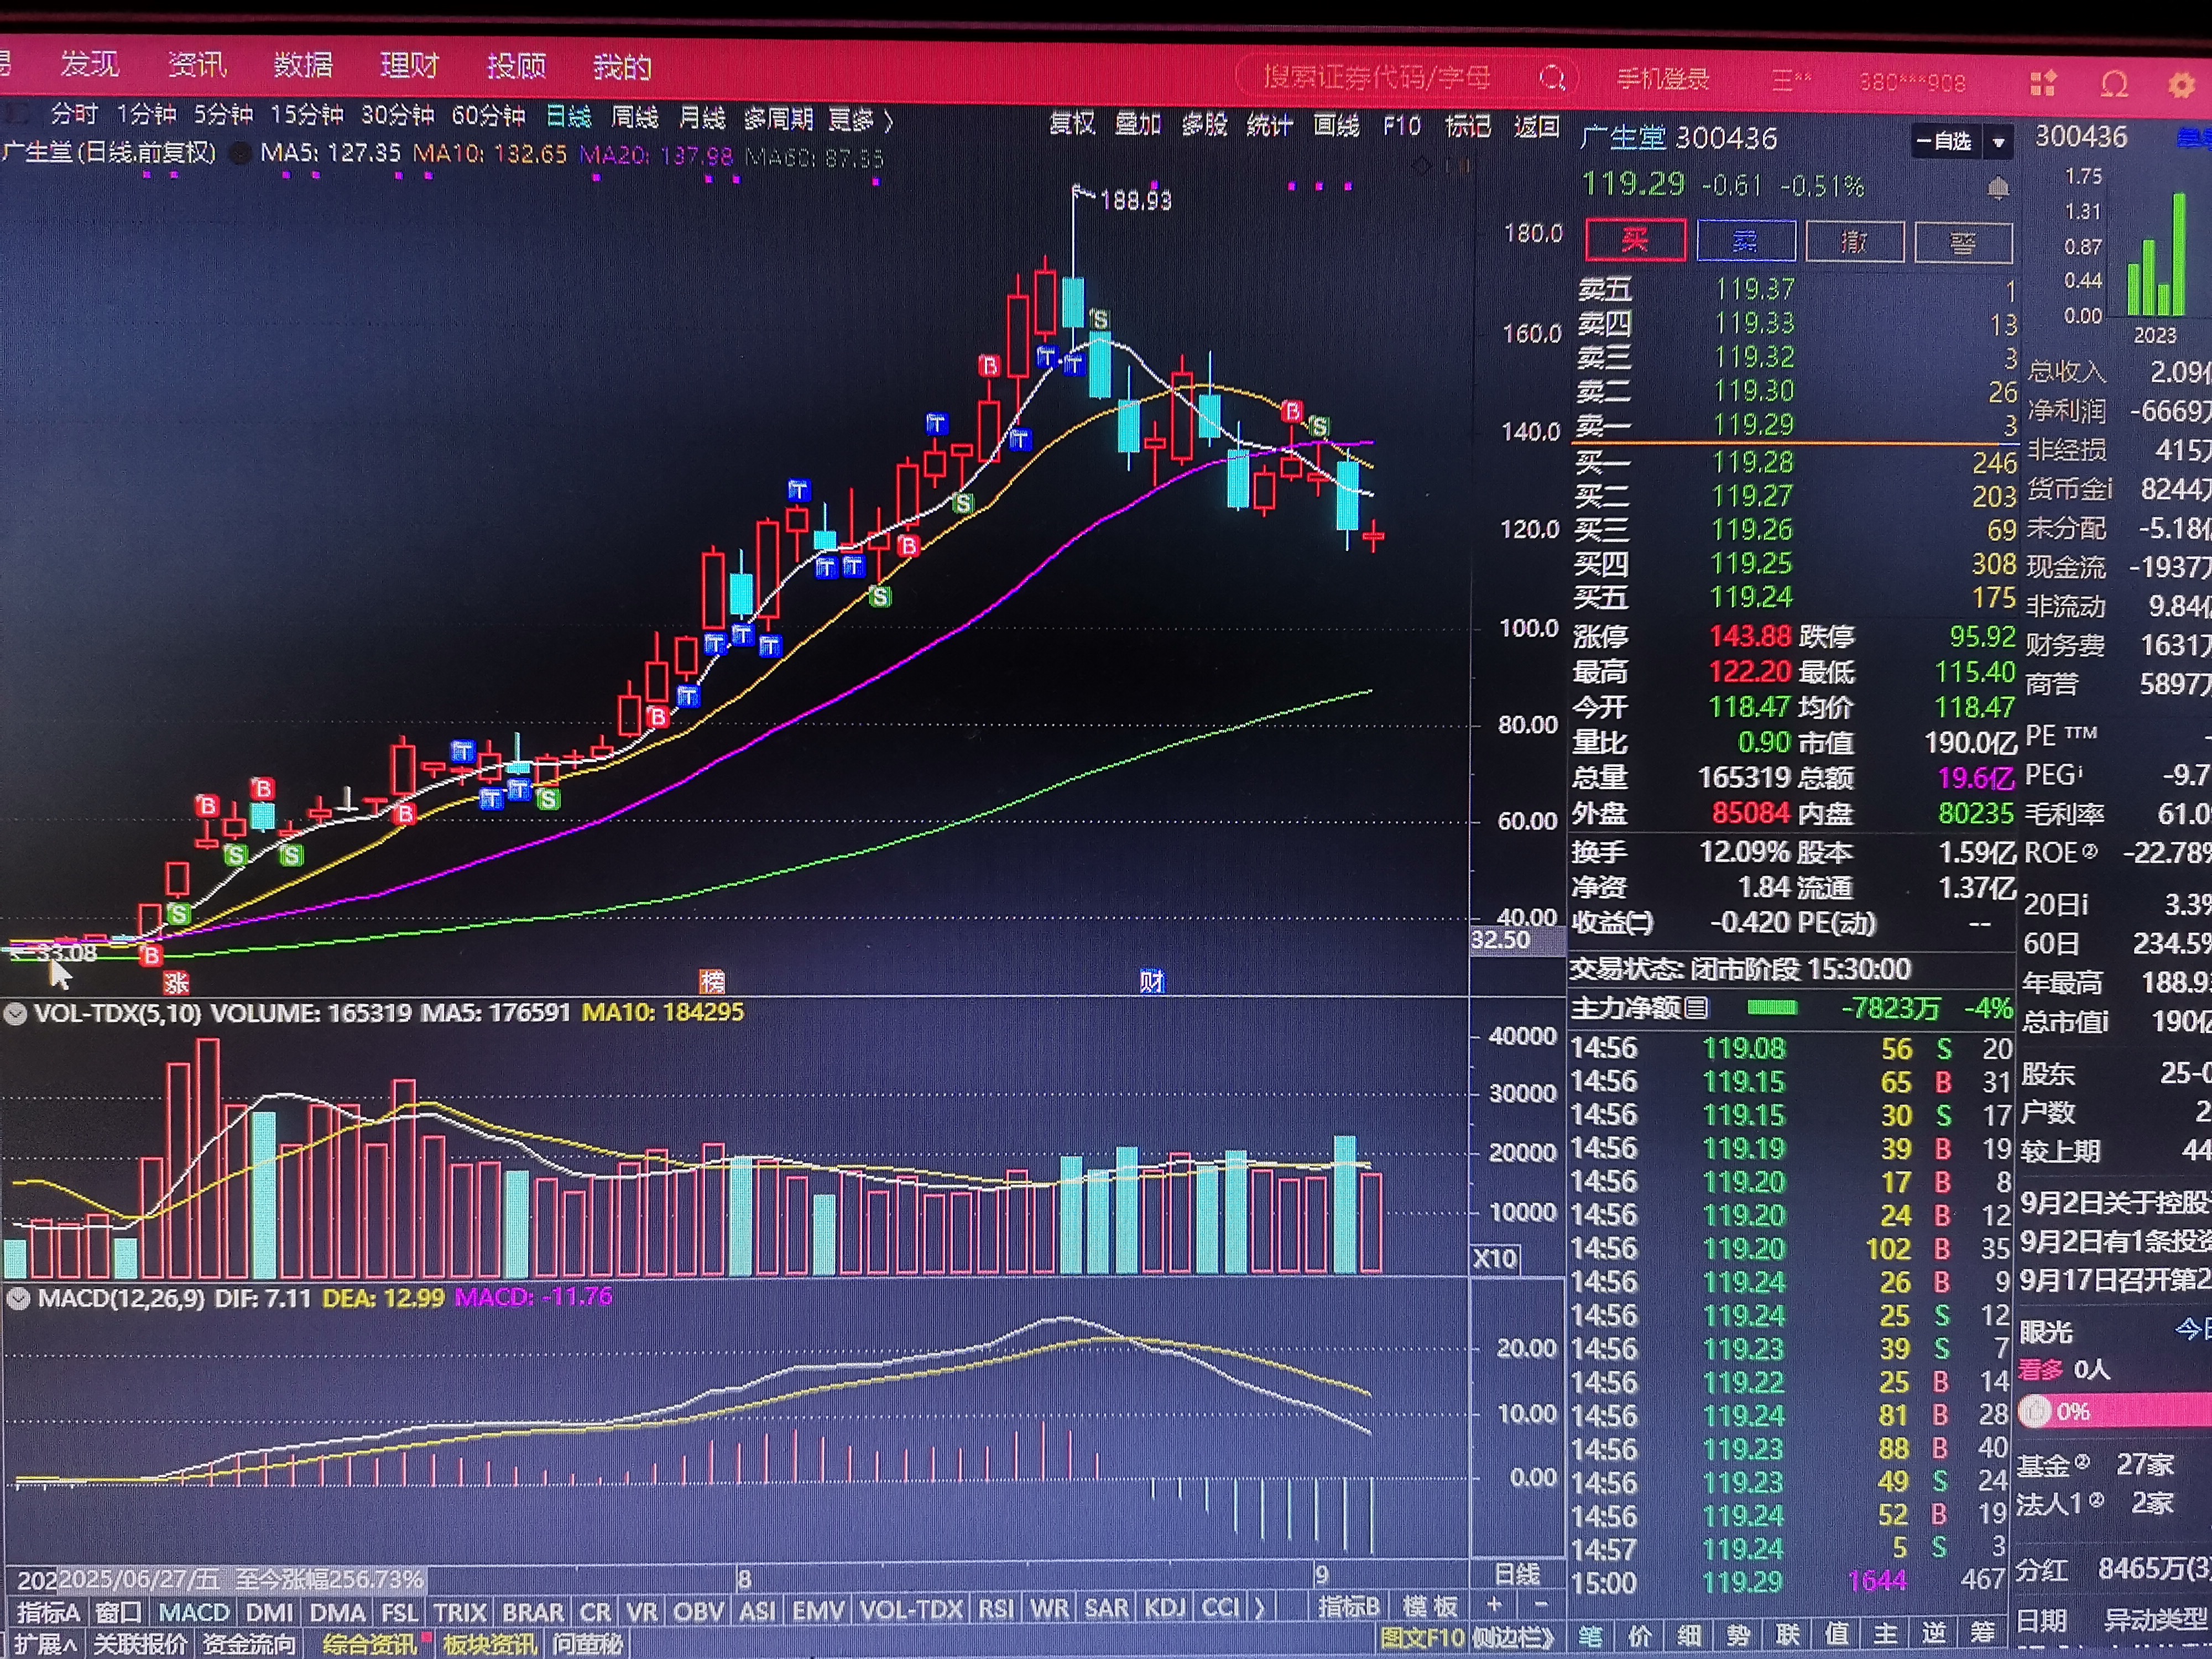Click 复权 in chart toolbar
Viewport: 2212px width, 1659px height.
[1072, 124]
